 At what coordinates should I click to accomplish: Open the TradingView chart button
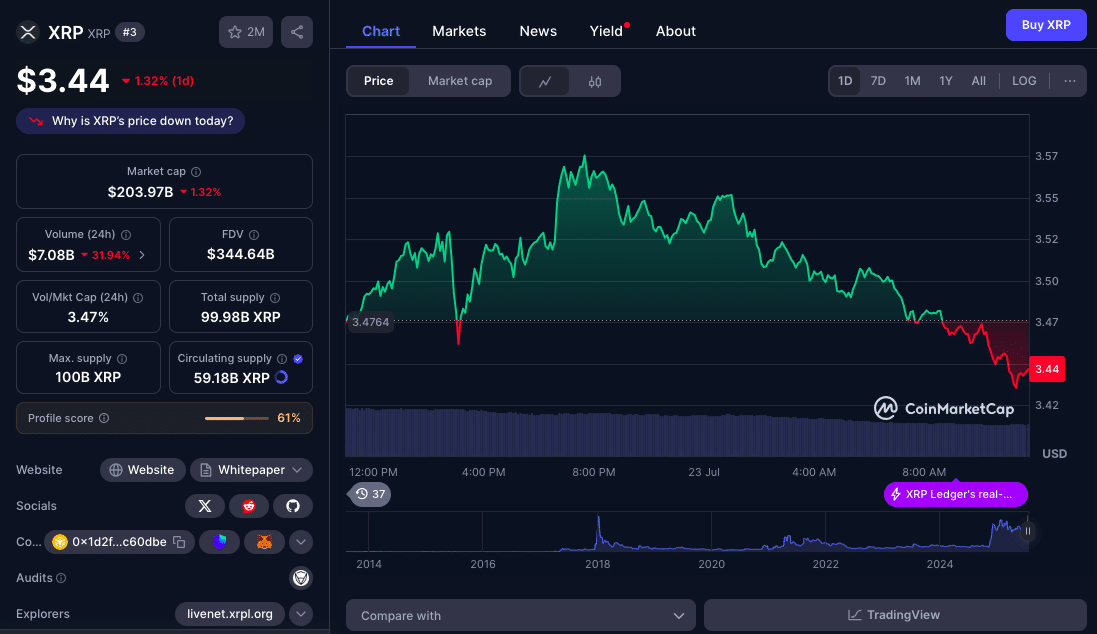[x=895, y=615]
